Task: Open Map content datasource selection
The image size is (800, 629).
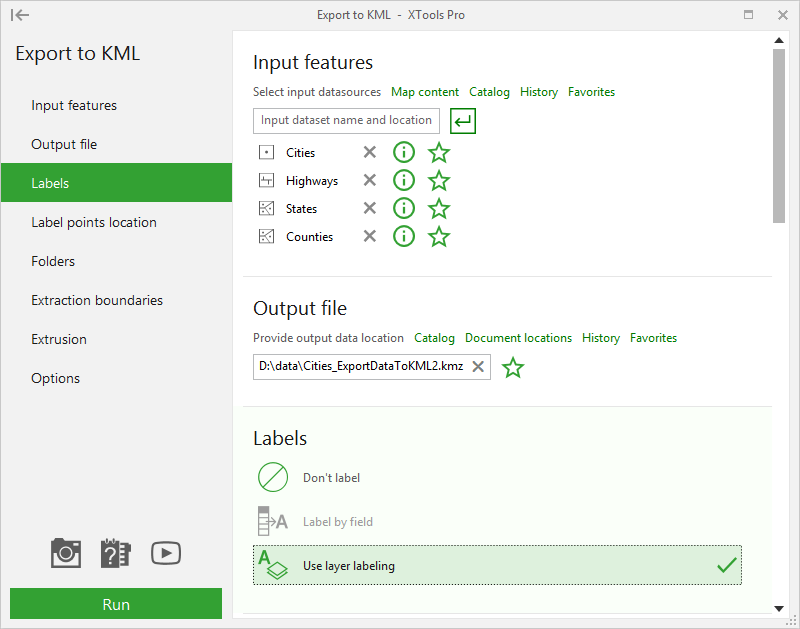Action: 425,91
